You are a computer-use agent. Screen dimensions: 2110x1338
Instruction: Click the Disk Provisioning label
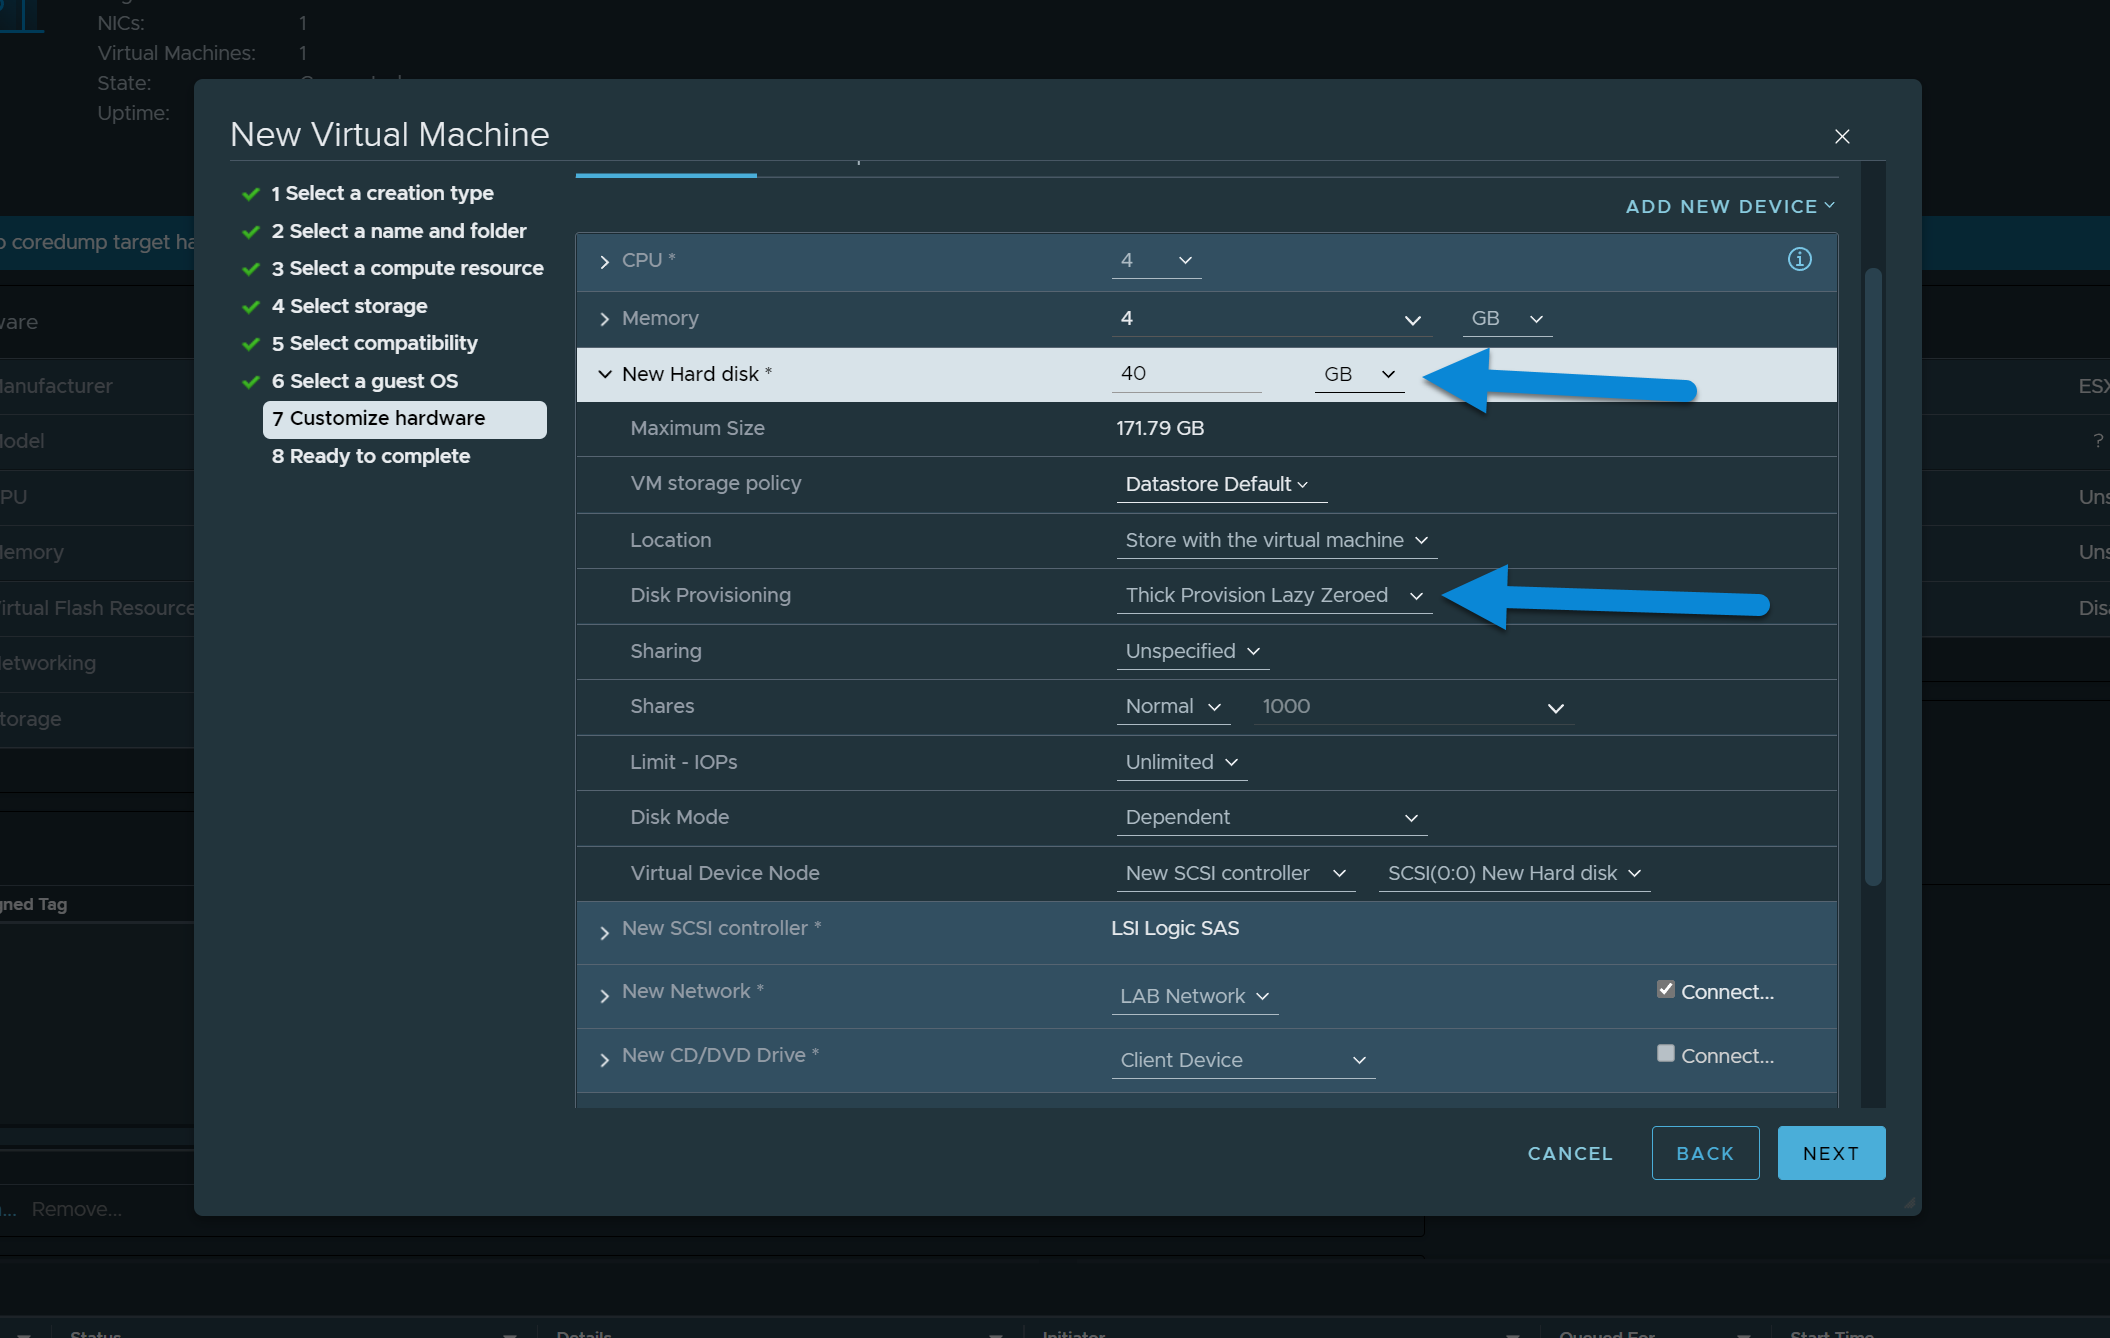tap(710, 596)
